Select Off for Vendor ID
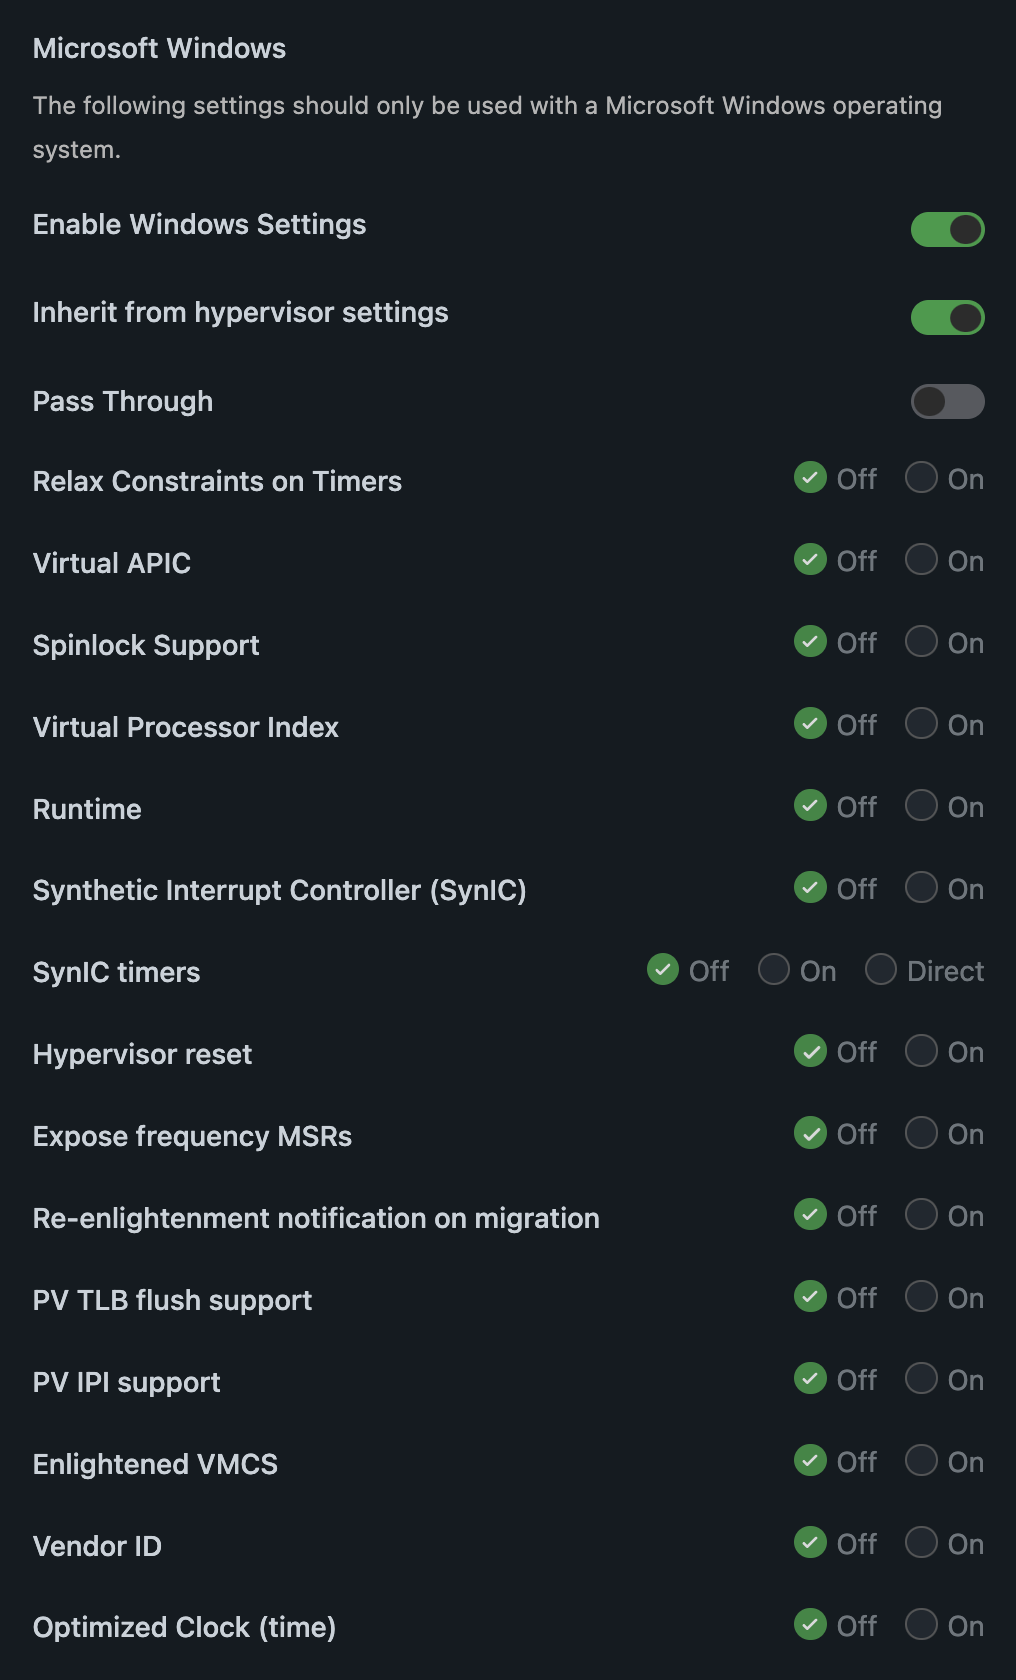 [x=810, y=1543]
